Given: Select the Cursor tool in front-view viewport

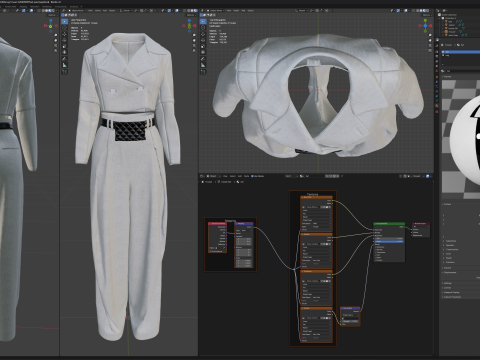Looking at the screenshot, I should point(64,28).
